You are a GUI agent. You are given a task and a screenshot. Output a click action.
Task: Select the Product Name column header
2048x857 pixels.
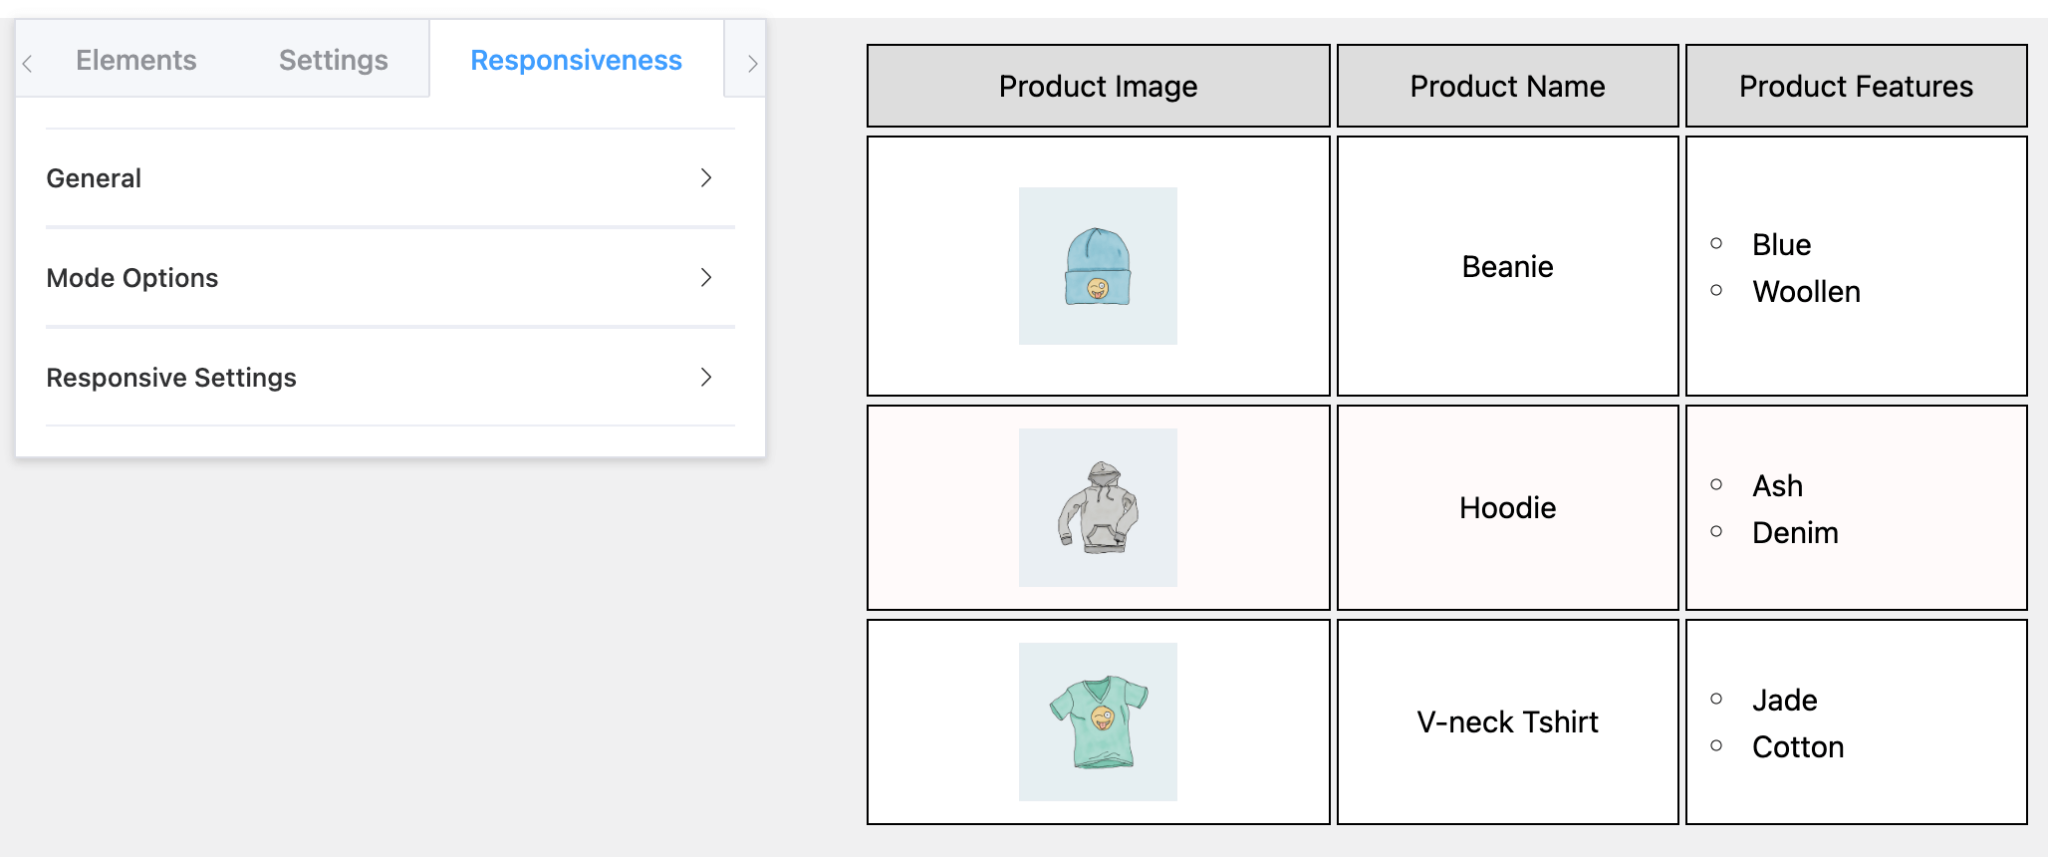[1507, 85]
